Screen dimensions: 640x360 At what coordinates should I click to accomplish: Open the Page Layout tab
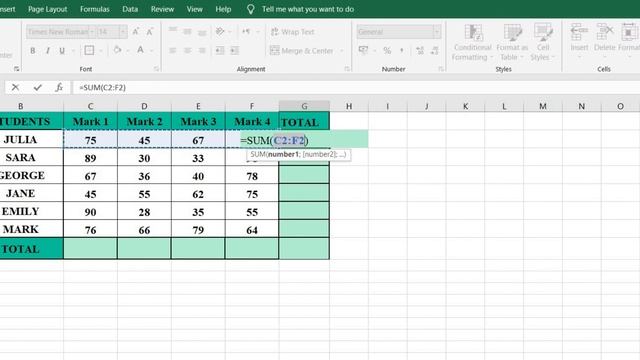(47, 9)
